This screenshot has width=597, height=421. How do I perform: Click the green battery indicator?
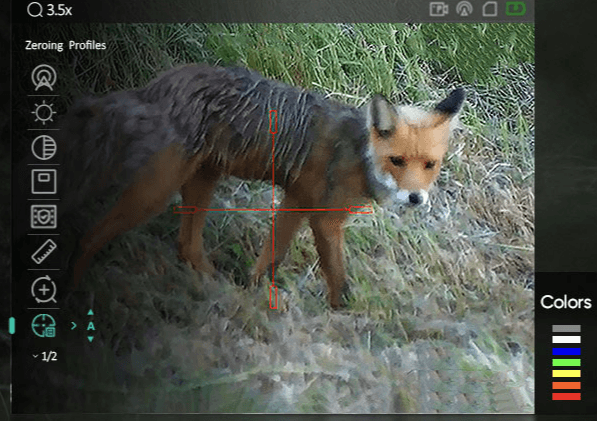pyautogui.click(x=516, y=9)
